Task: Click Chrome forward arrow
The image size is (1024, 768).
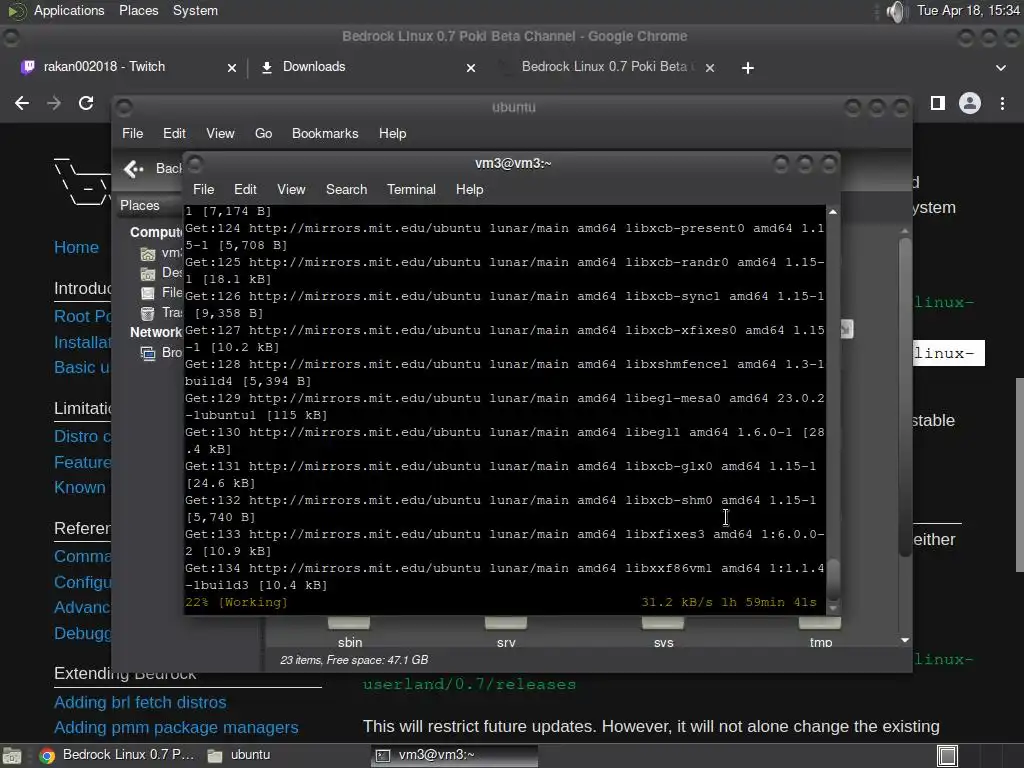Action: click(54, 103)
